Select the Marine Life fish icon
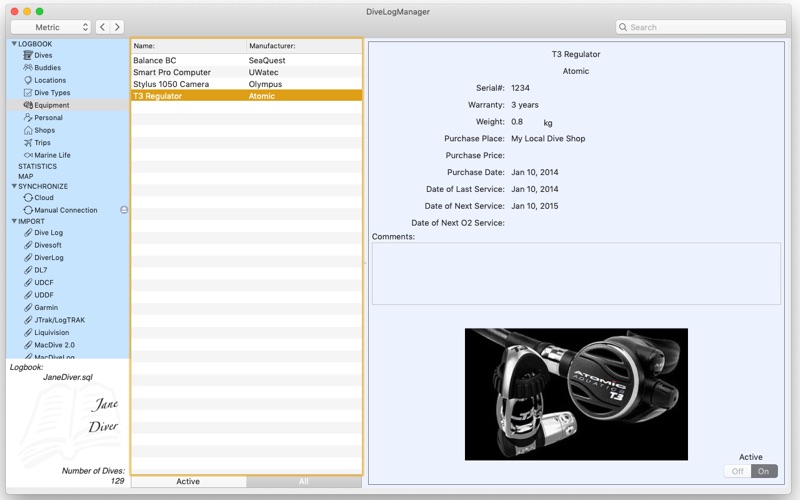 [x=28, y=155]
